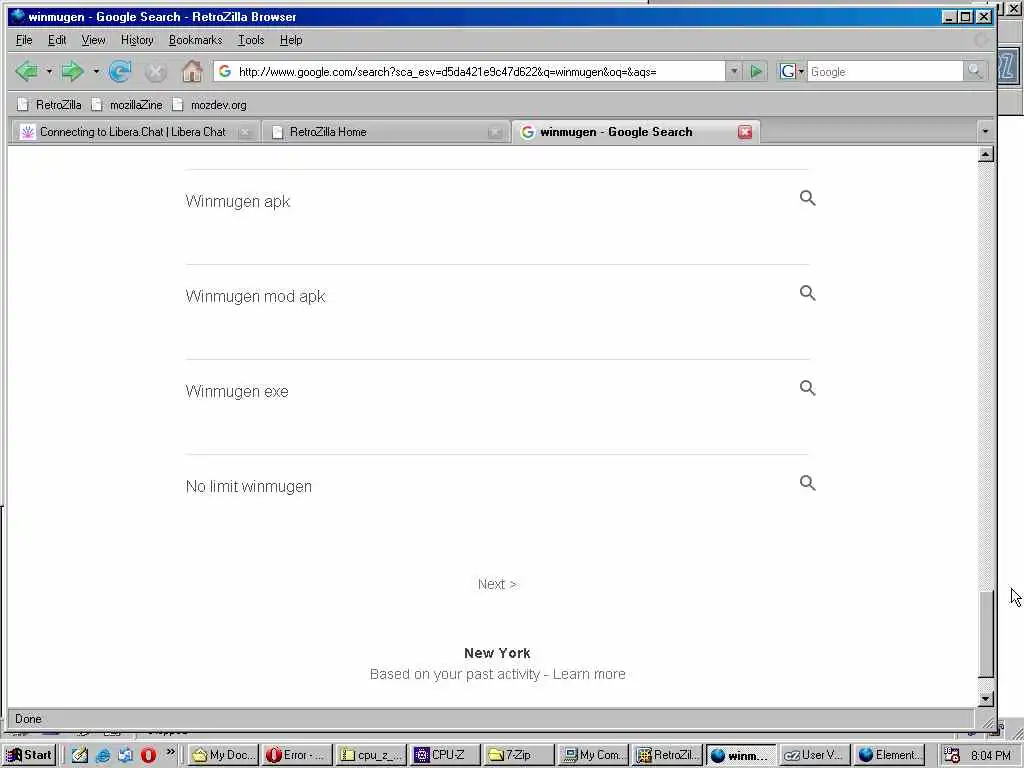Open the History menu
Viewport: 1024px width, 768px height.
pyautogui.click(x=137, y=40)
